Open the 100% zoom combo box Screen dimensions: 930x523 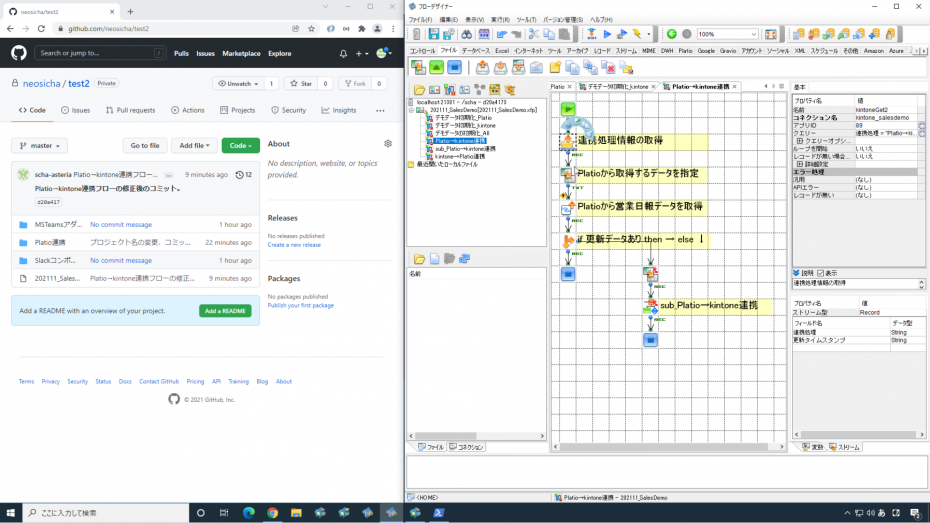point(728,34)
